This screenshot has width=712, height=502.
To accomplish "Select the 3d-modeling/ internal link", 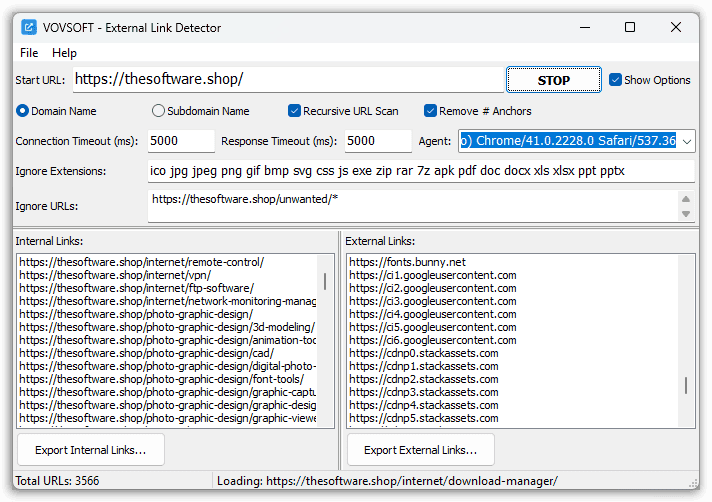I will (x=167, y=327).
